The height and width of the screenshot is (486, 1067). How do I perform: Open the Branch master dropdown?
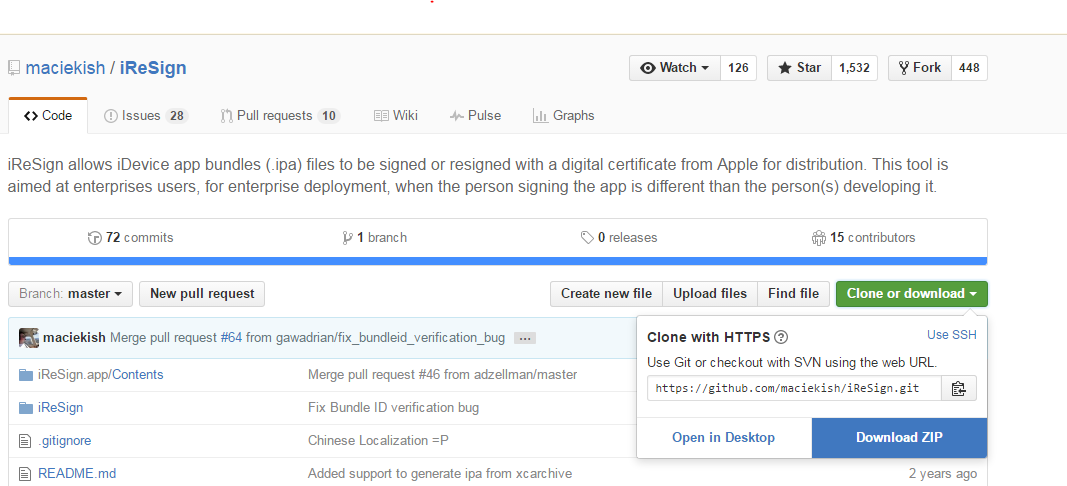(x=70, y=294)
